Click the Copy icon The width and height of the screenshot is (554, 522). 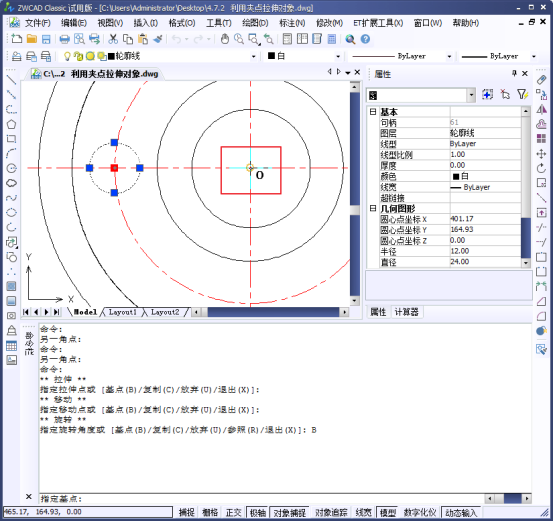tap(128, 39)
